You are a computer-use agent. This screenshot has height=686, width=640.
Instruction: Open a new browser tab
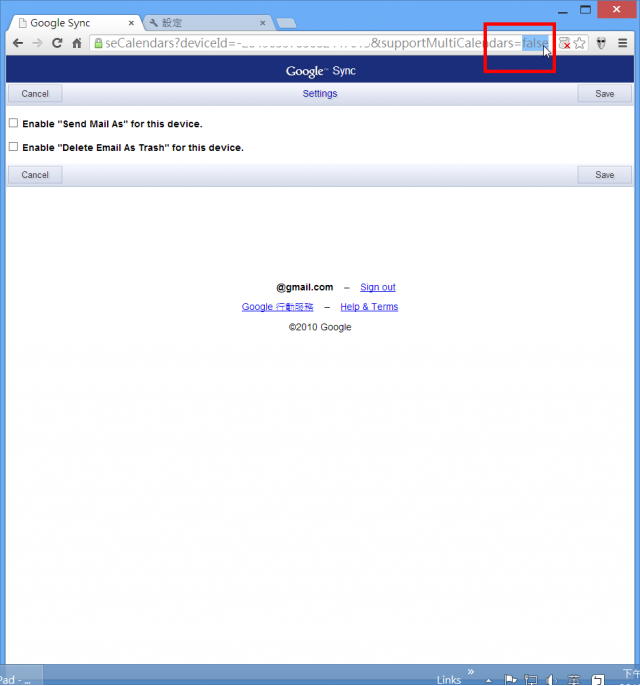click(287, 23)
